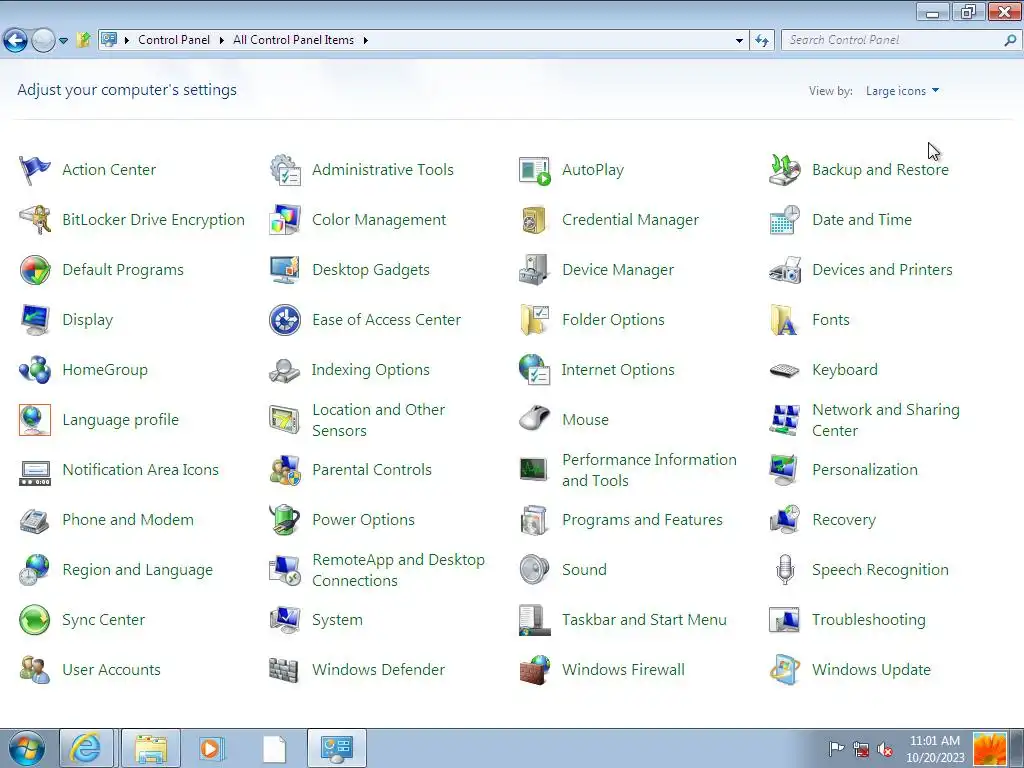This screenshot has height=768, width=1024.
Task: Open the Action Center flag icon
Action: coord(34,170)
